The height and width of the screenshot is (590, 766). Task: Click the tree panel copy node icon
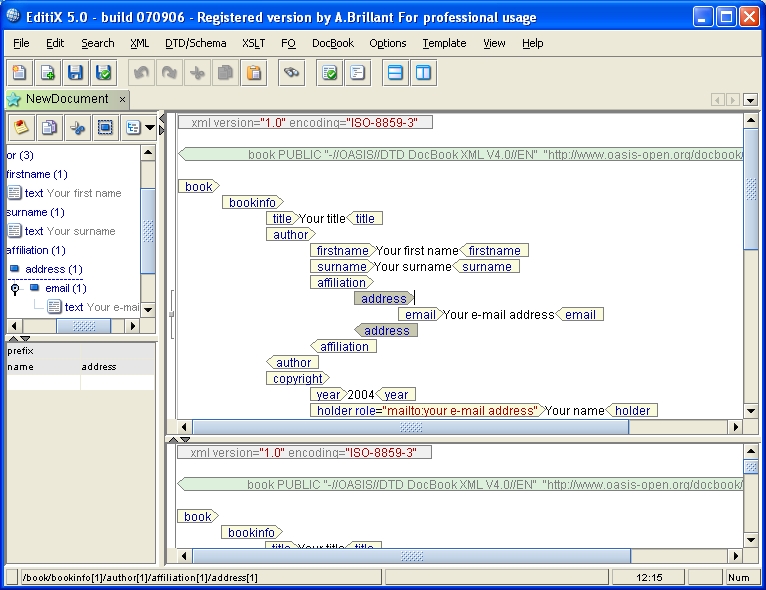(x=49, y=127)
